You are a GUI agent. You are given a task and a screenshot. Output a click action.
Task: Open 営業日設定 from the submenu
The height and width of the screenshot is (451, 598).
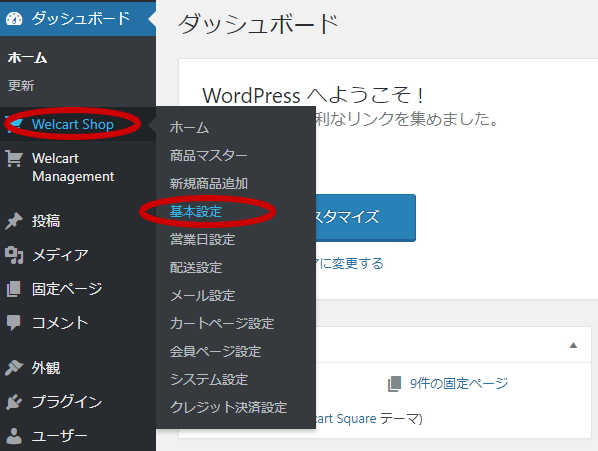pos(202,239)
